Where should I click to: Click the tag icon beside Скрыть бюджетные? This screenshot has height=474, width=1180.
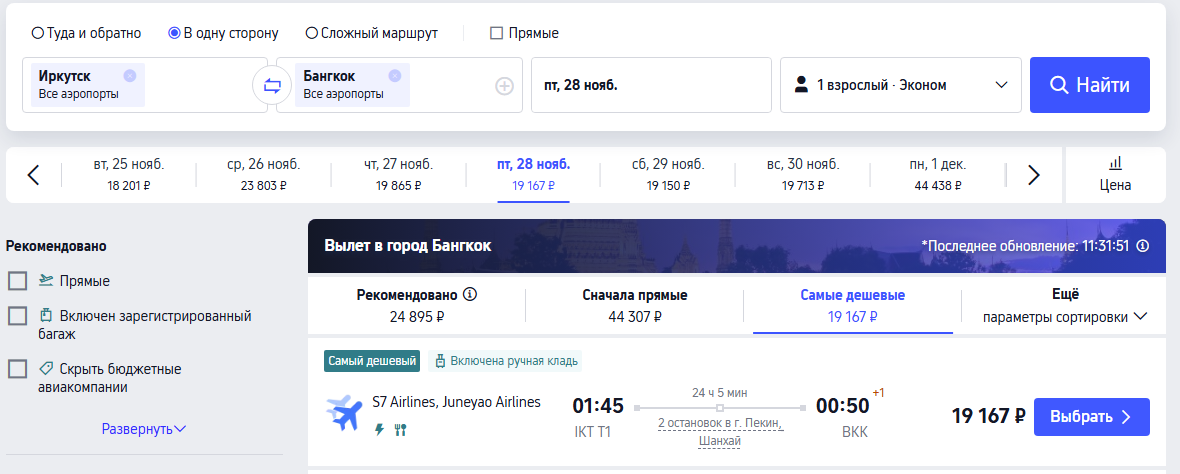tap(46, 369)
